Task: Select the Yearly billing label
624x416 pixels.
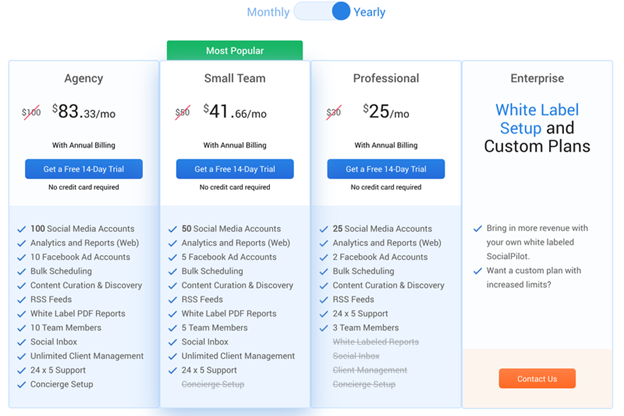Action: click(369, 13)
